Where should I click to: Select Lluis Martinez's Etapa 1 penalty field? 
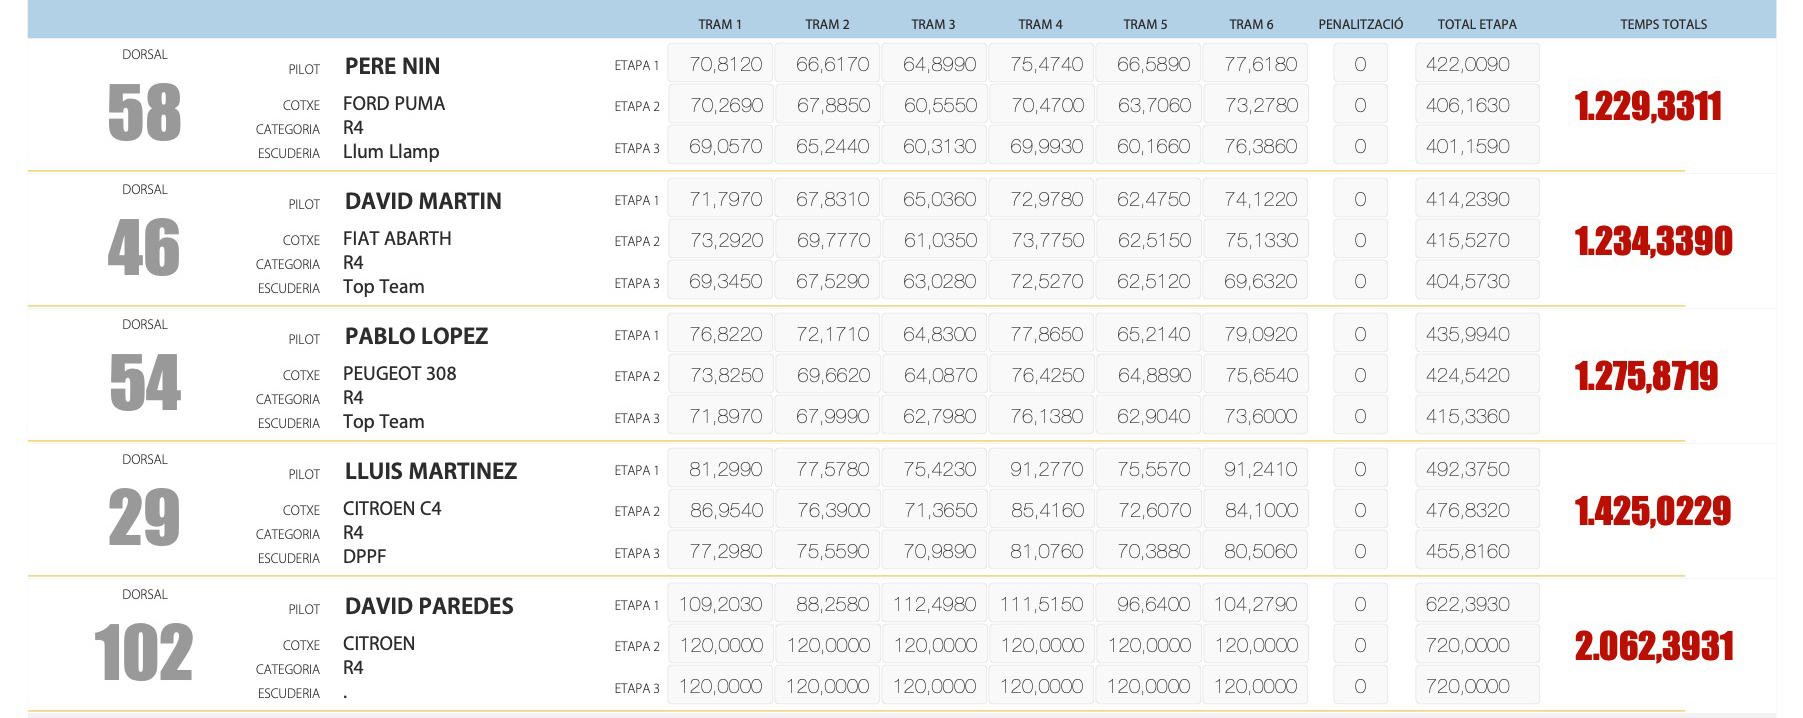[x=1360, y=469]
